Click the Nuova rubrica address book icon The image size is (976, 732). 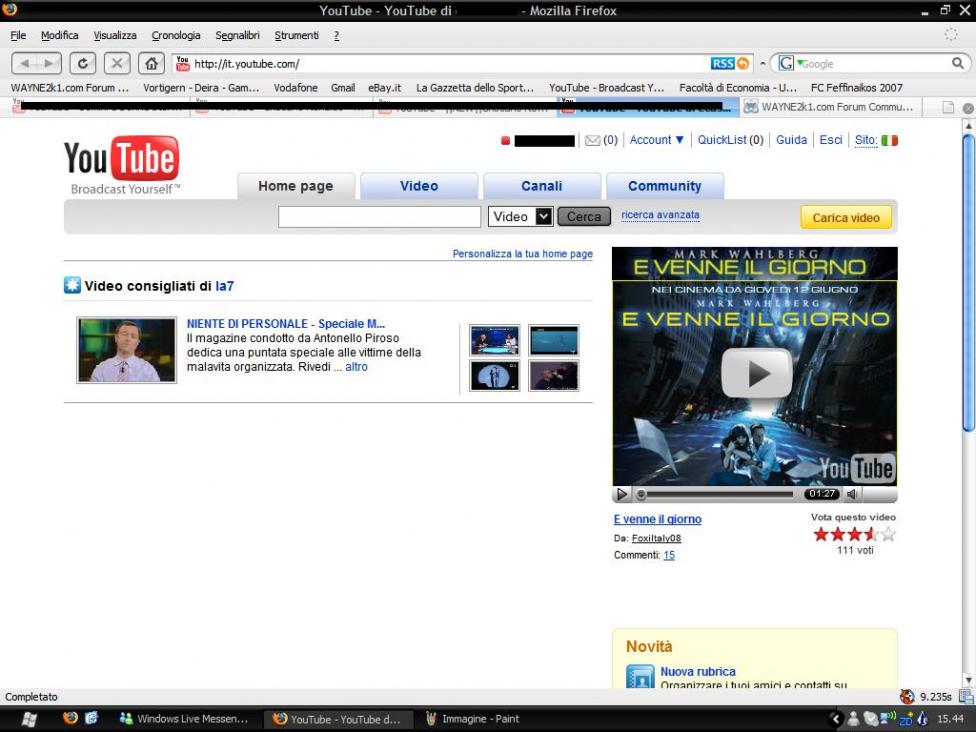(x=640, y=677)
